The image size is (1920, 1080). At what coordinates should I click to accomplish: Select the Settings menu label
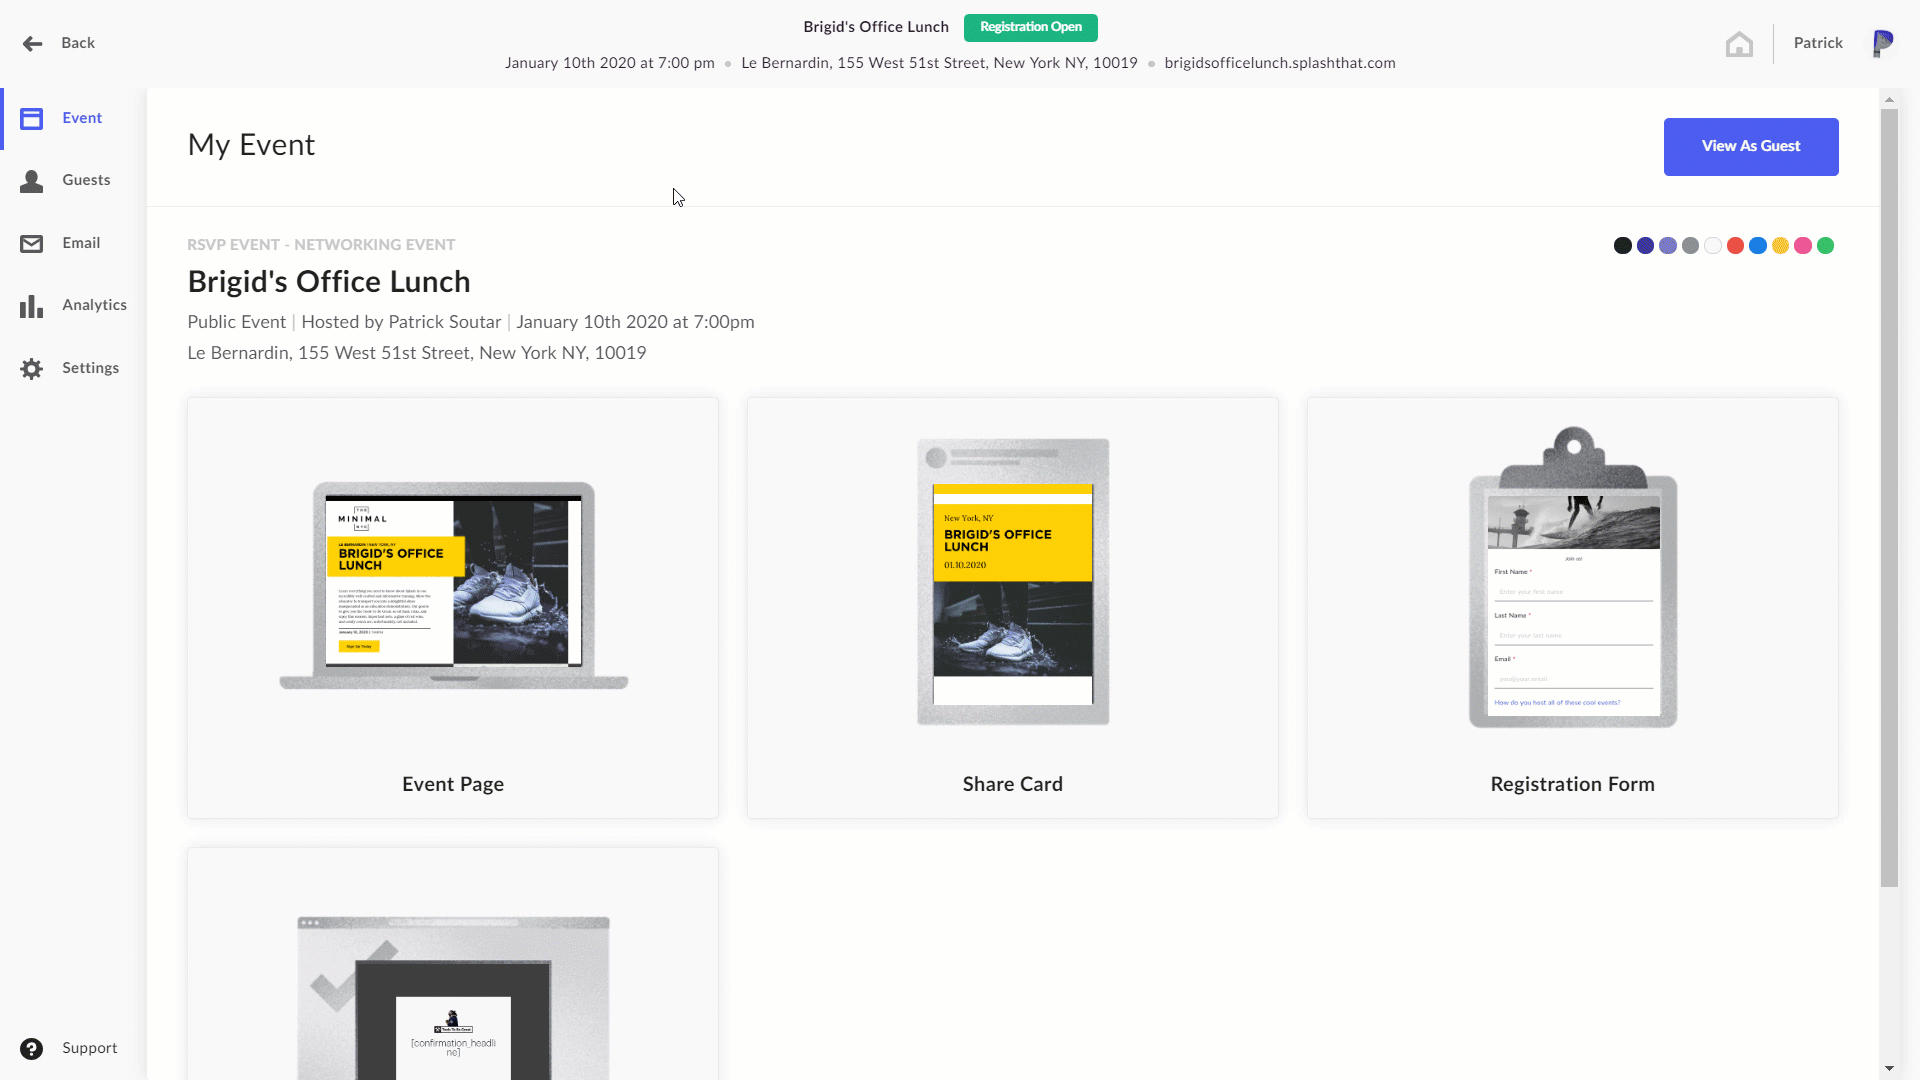[90, 368]
